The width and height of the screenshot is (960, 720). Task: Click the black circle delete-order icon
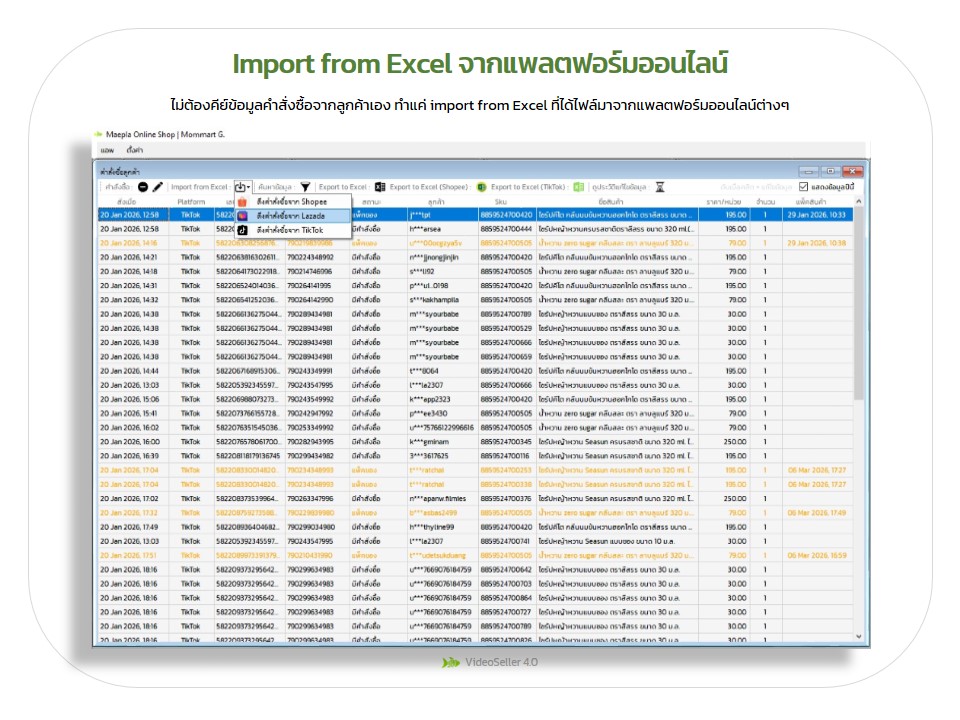143,187
